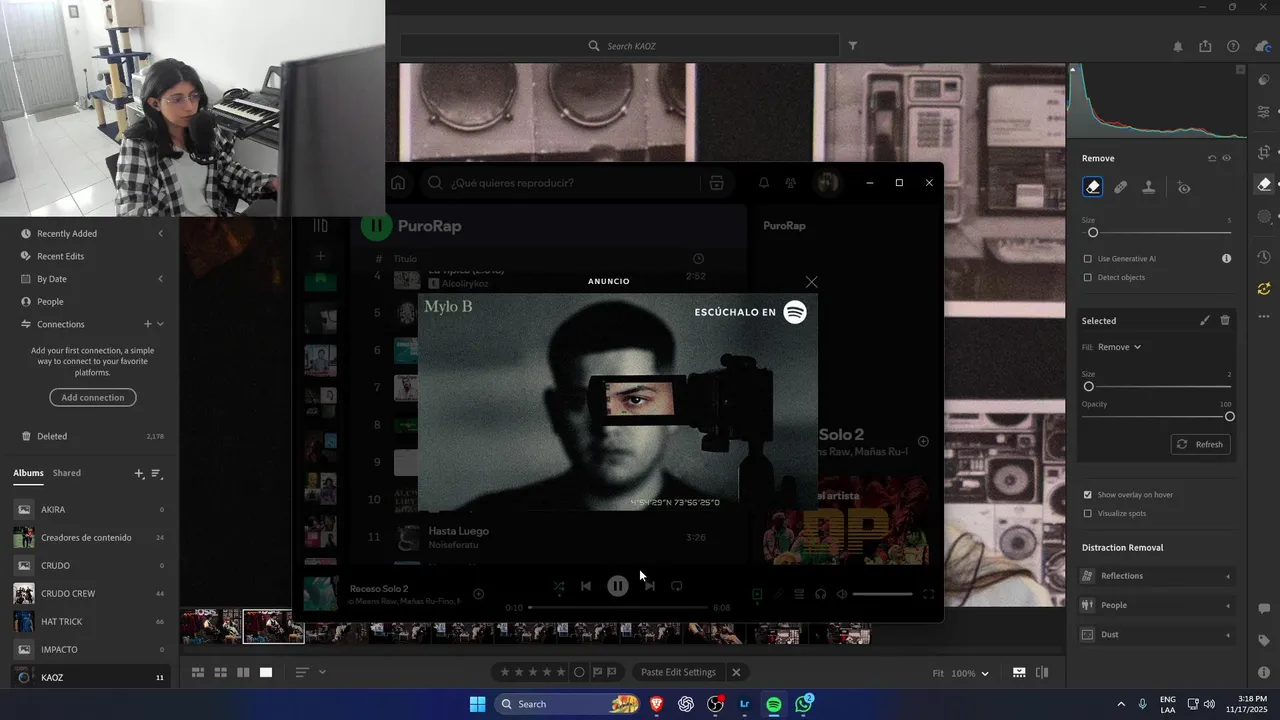Toggle Spotify shuffle icon
The image size is (1280, 720).
(x=558, y=586)
